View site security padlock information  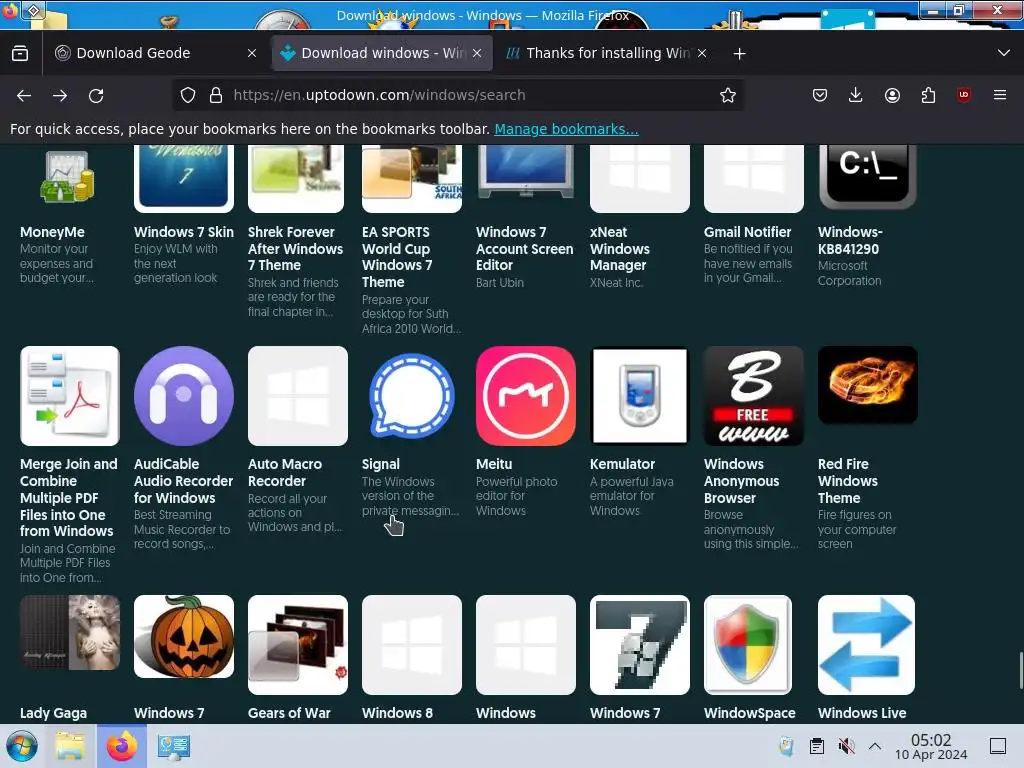coord(216,95)
